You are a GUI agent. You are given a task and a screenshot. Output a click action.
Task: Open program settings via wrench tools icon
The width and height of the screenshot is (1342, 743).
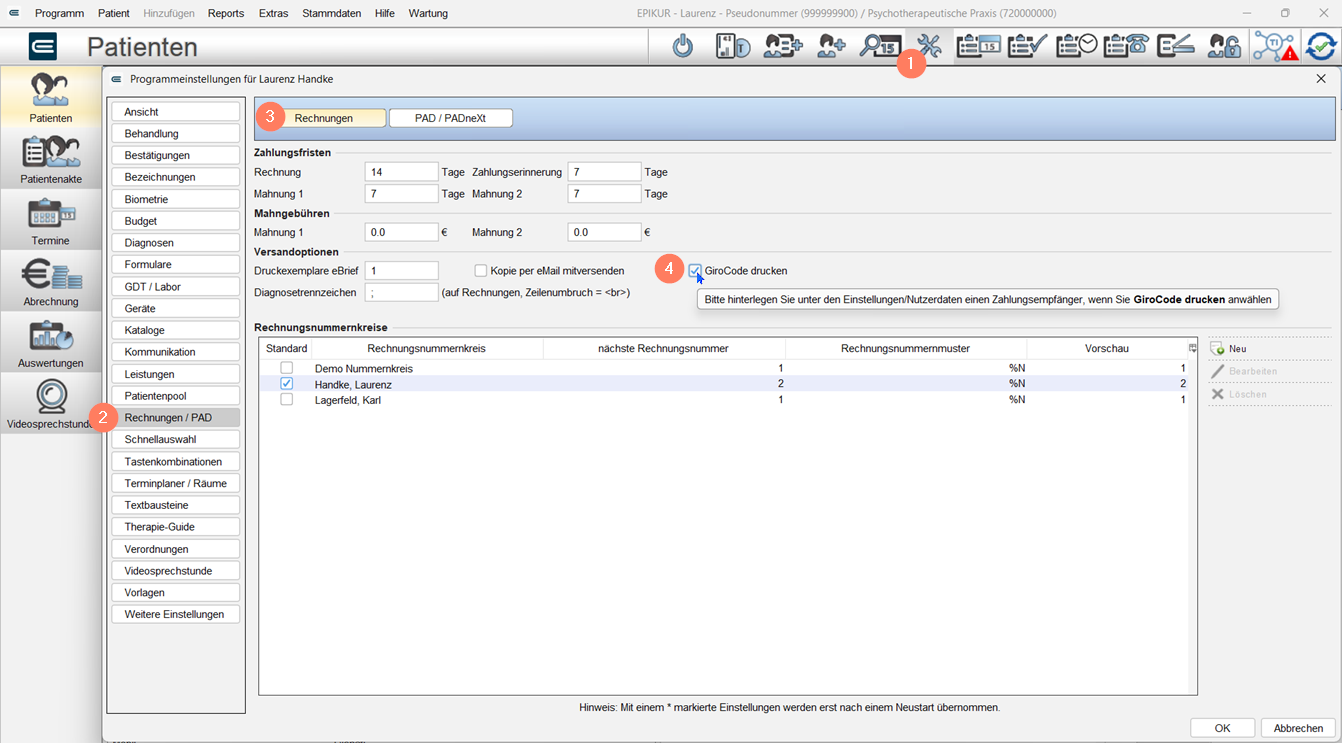[x=930, y=46]
